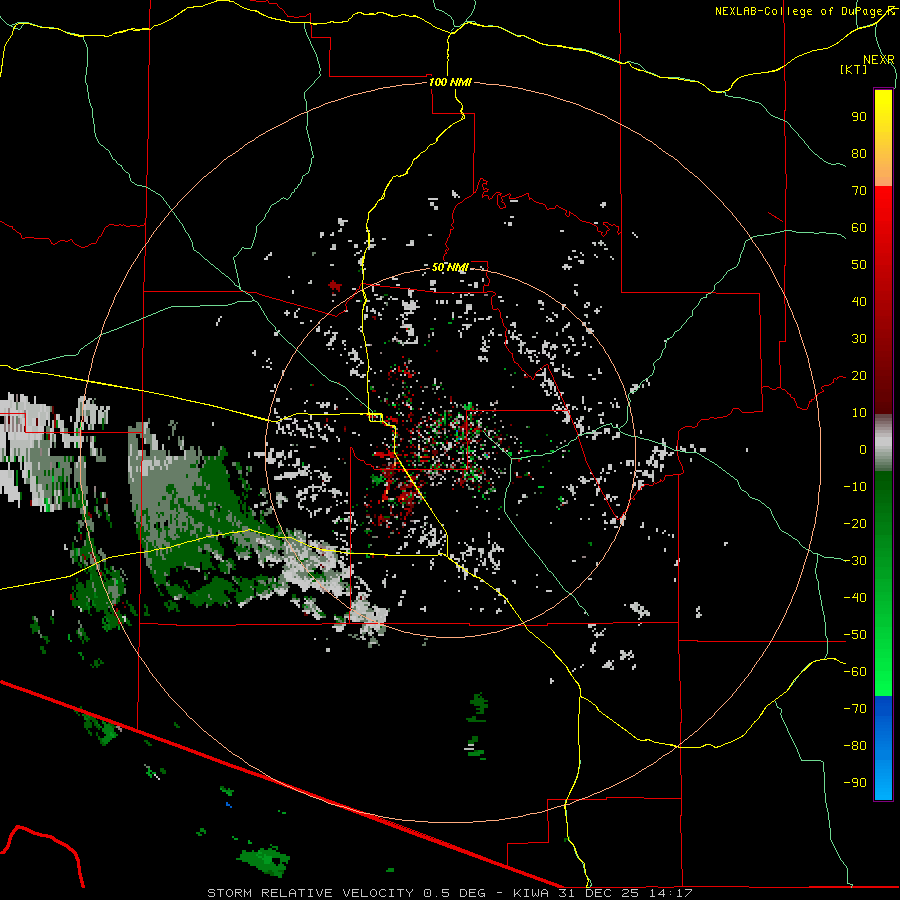Click the Storm Relative Velocity caption text
The image size is (900, 900).
pos(449,893)
